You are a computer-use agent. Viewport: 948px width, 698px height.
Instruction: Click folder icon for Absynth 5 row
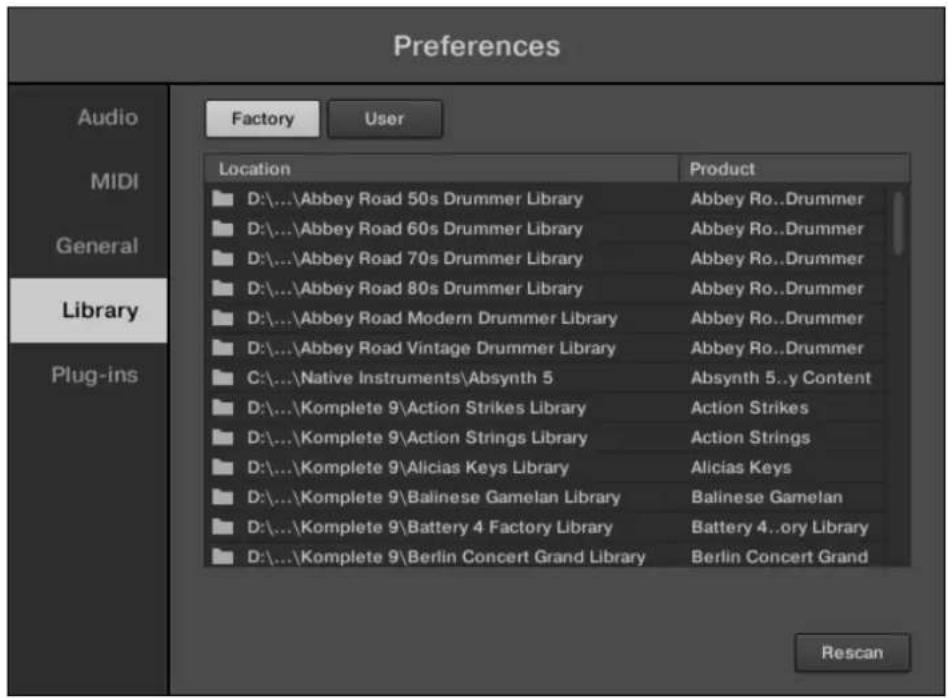[222, 377]
